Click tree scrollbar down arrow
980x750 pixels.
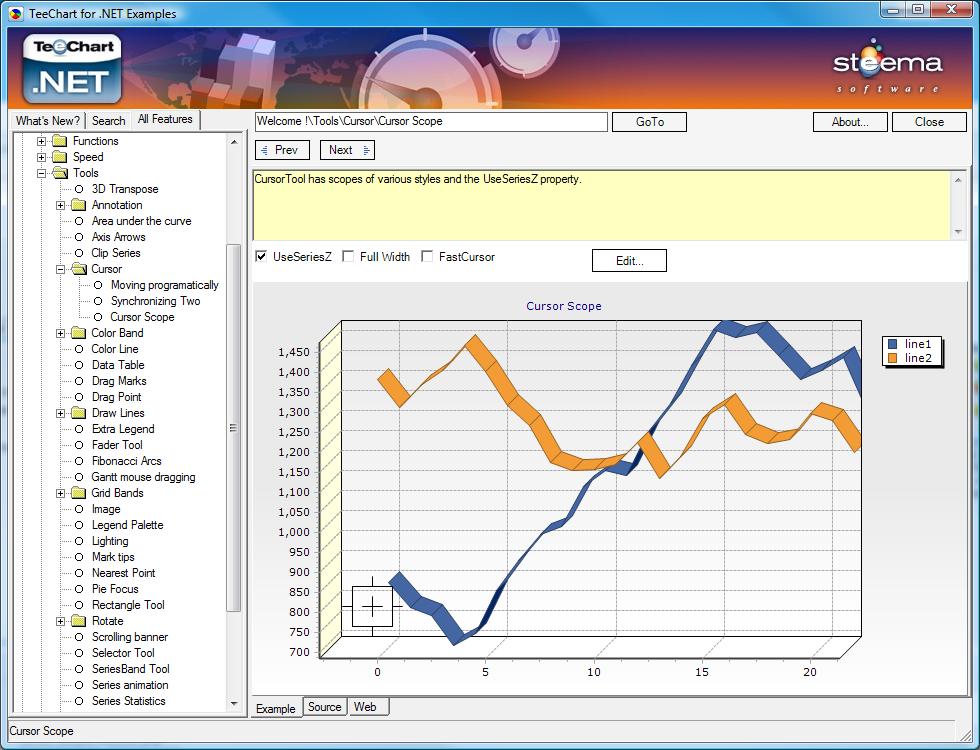(x=234, y=704)
